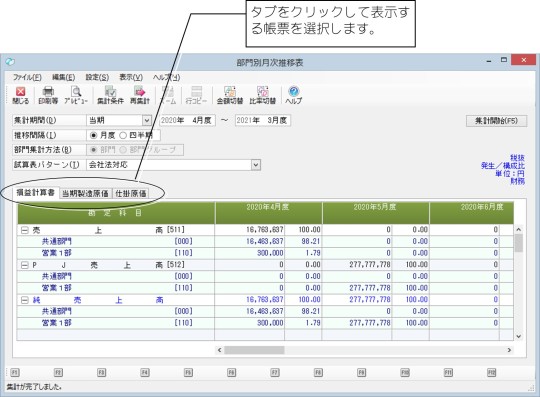Collapse the 売上高 [511] row
Screen dimensions: 540x397
click(24, 230)
